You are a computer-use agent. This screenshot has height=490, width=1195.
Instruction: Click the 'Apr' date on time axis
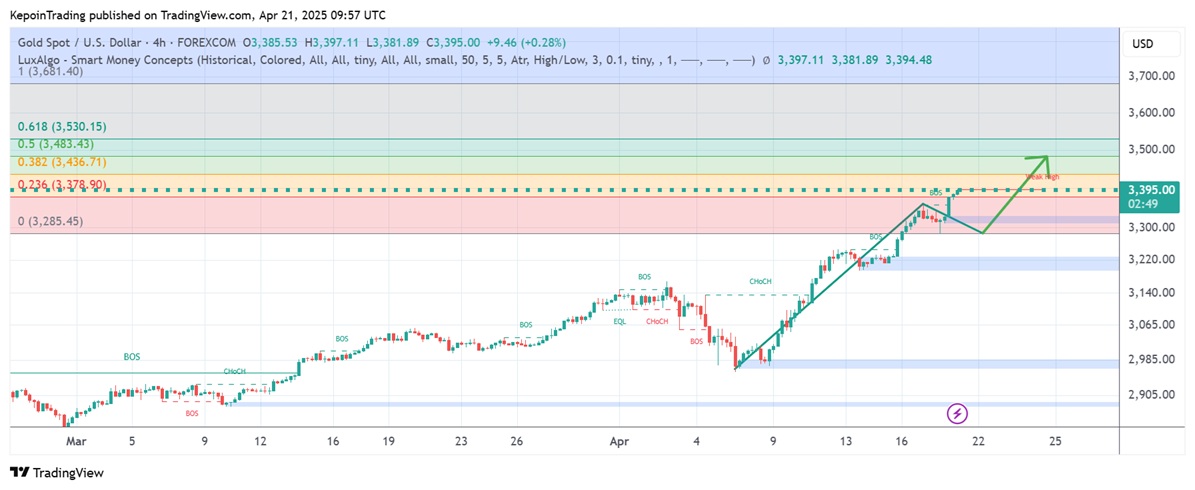coord(618,440)
